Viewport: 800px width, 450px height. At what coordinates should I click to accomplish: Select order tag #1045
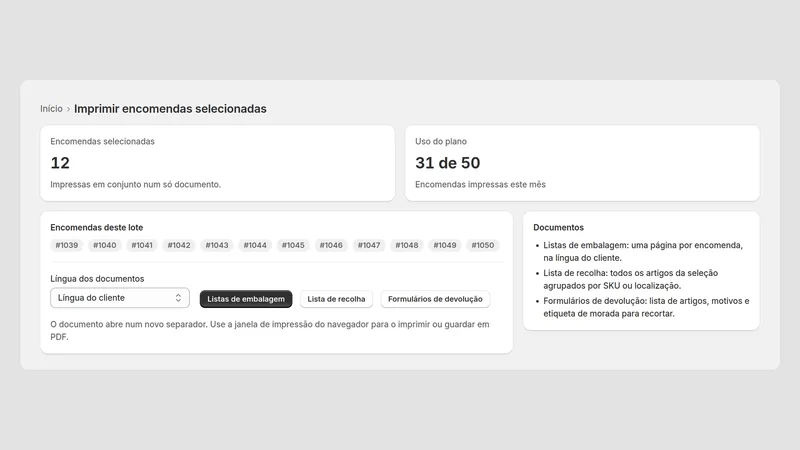pos(293,245)
